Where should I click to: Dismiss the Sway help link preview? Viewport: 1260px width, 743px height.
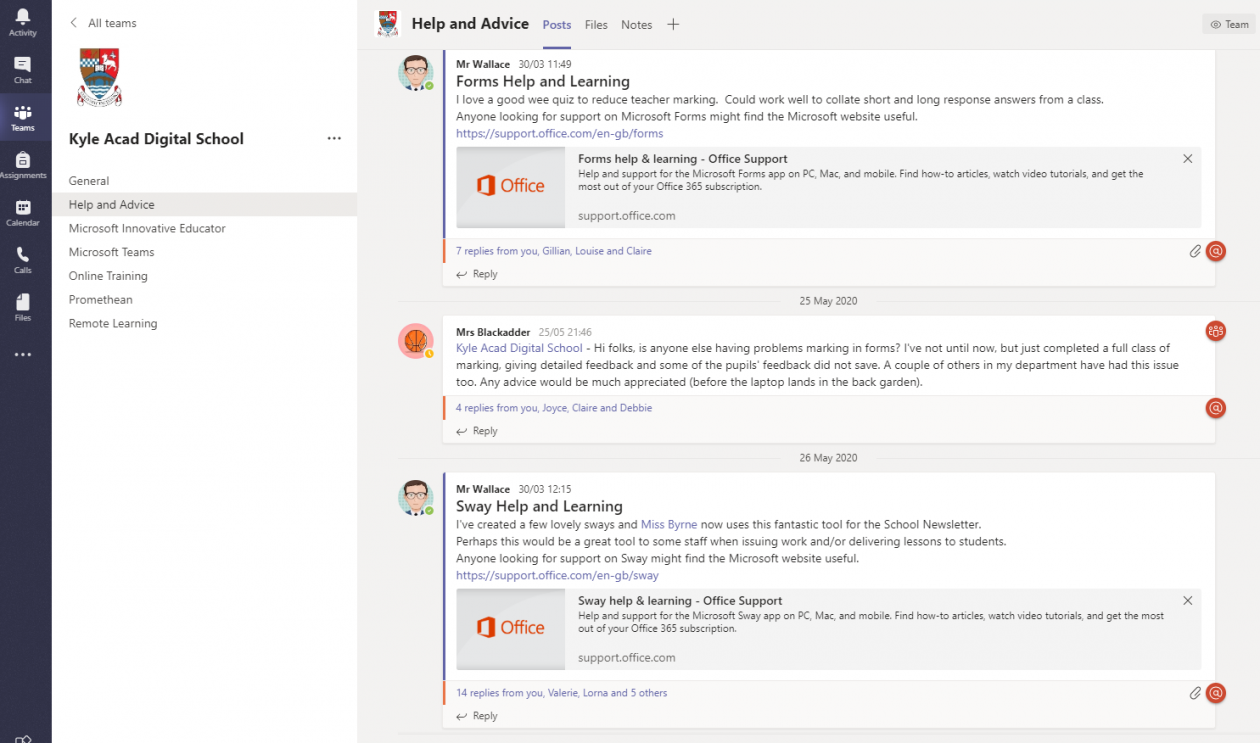coord(1188,601)
